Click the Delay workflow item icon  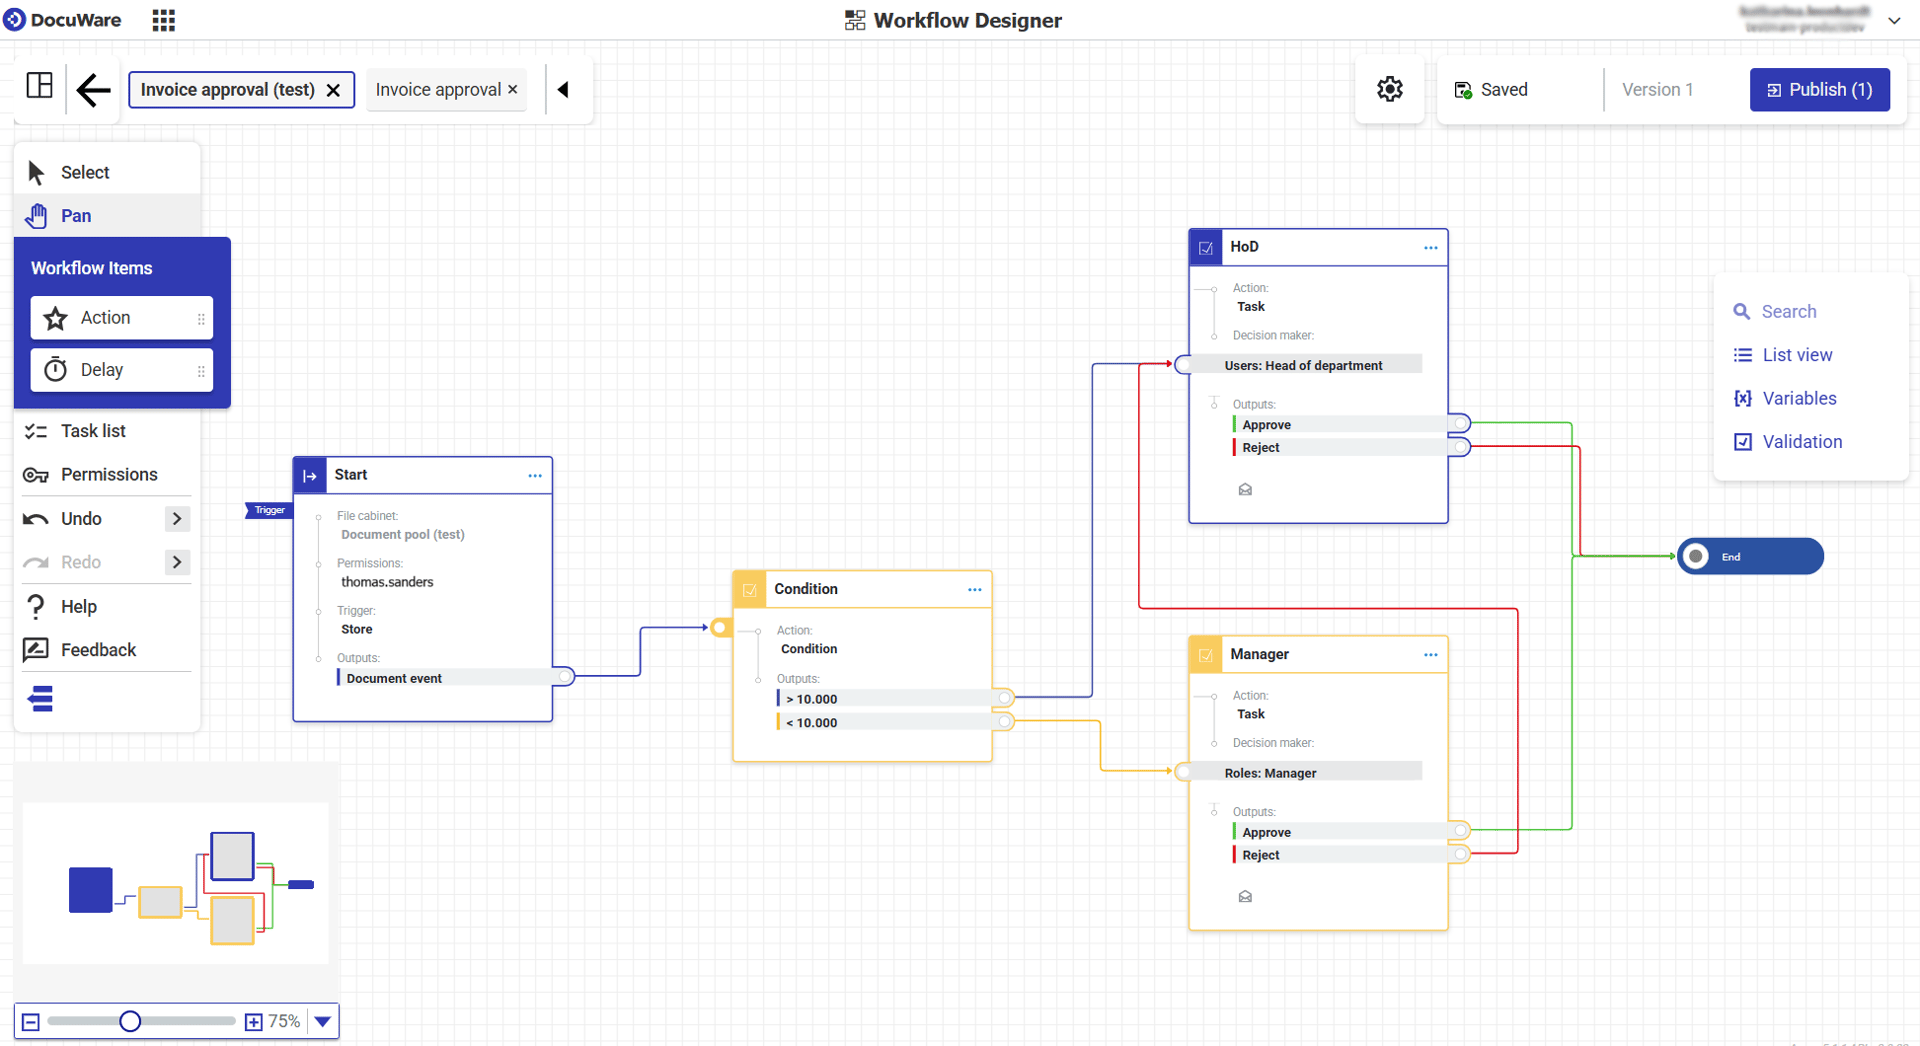click(57, 369)
